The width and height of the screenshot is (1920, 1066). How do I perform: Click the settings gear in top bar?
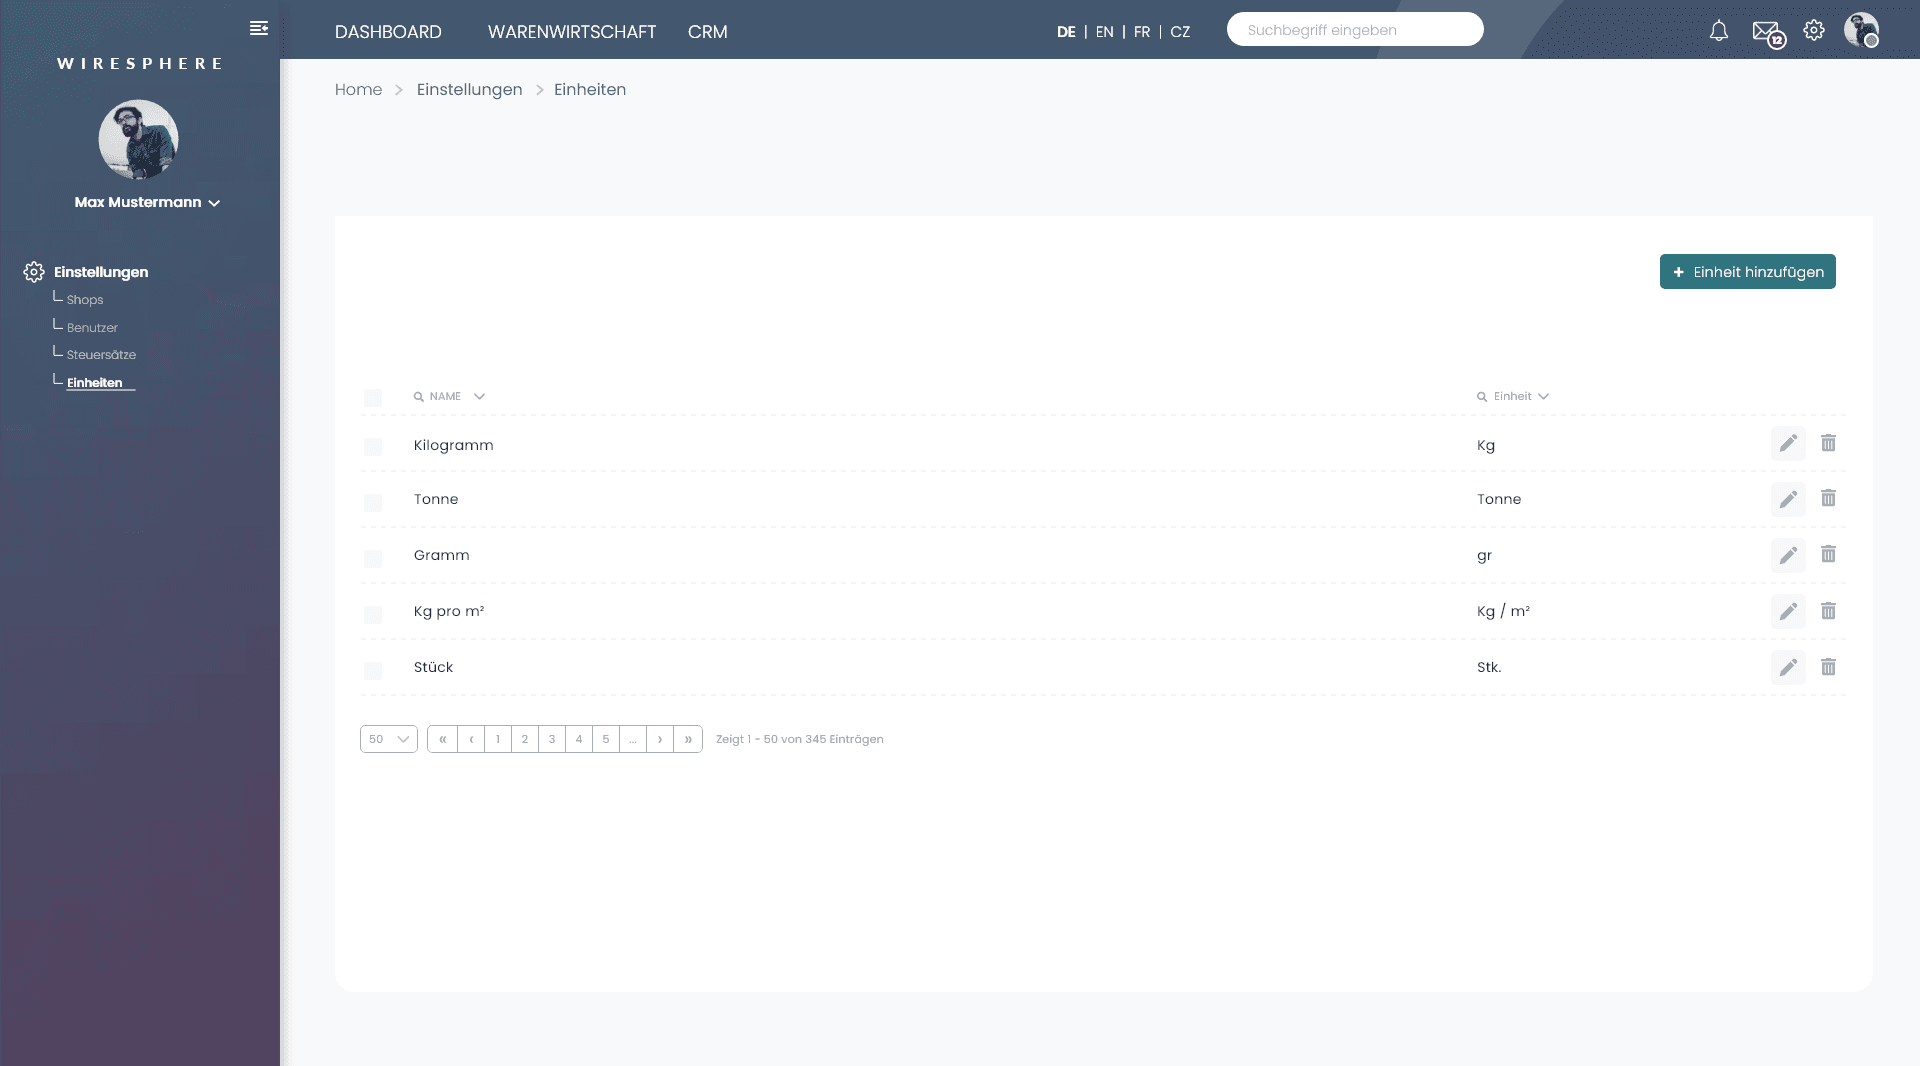(1814, 30)
